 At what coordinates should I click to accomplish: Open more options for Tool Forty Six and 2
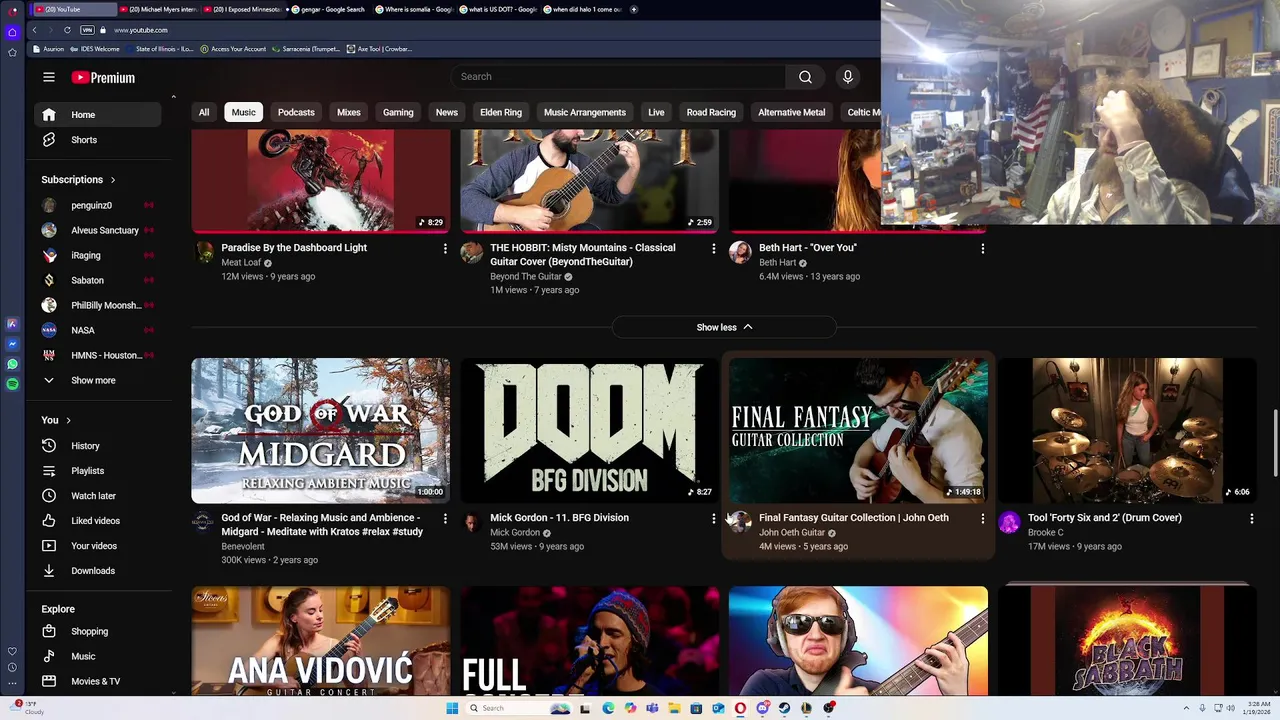coord(1252,518)
